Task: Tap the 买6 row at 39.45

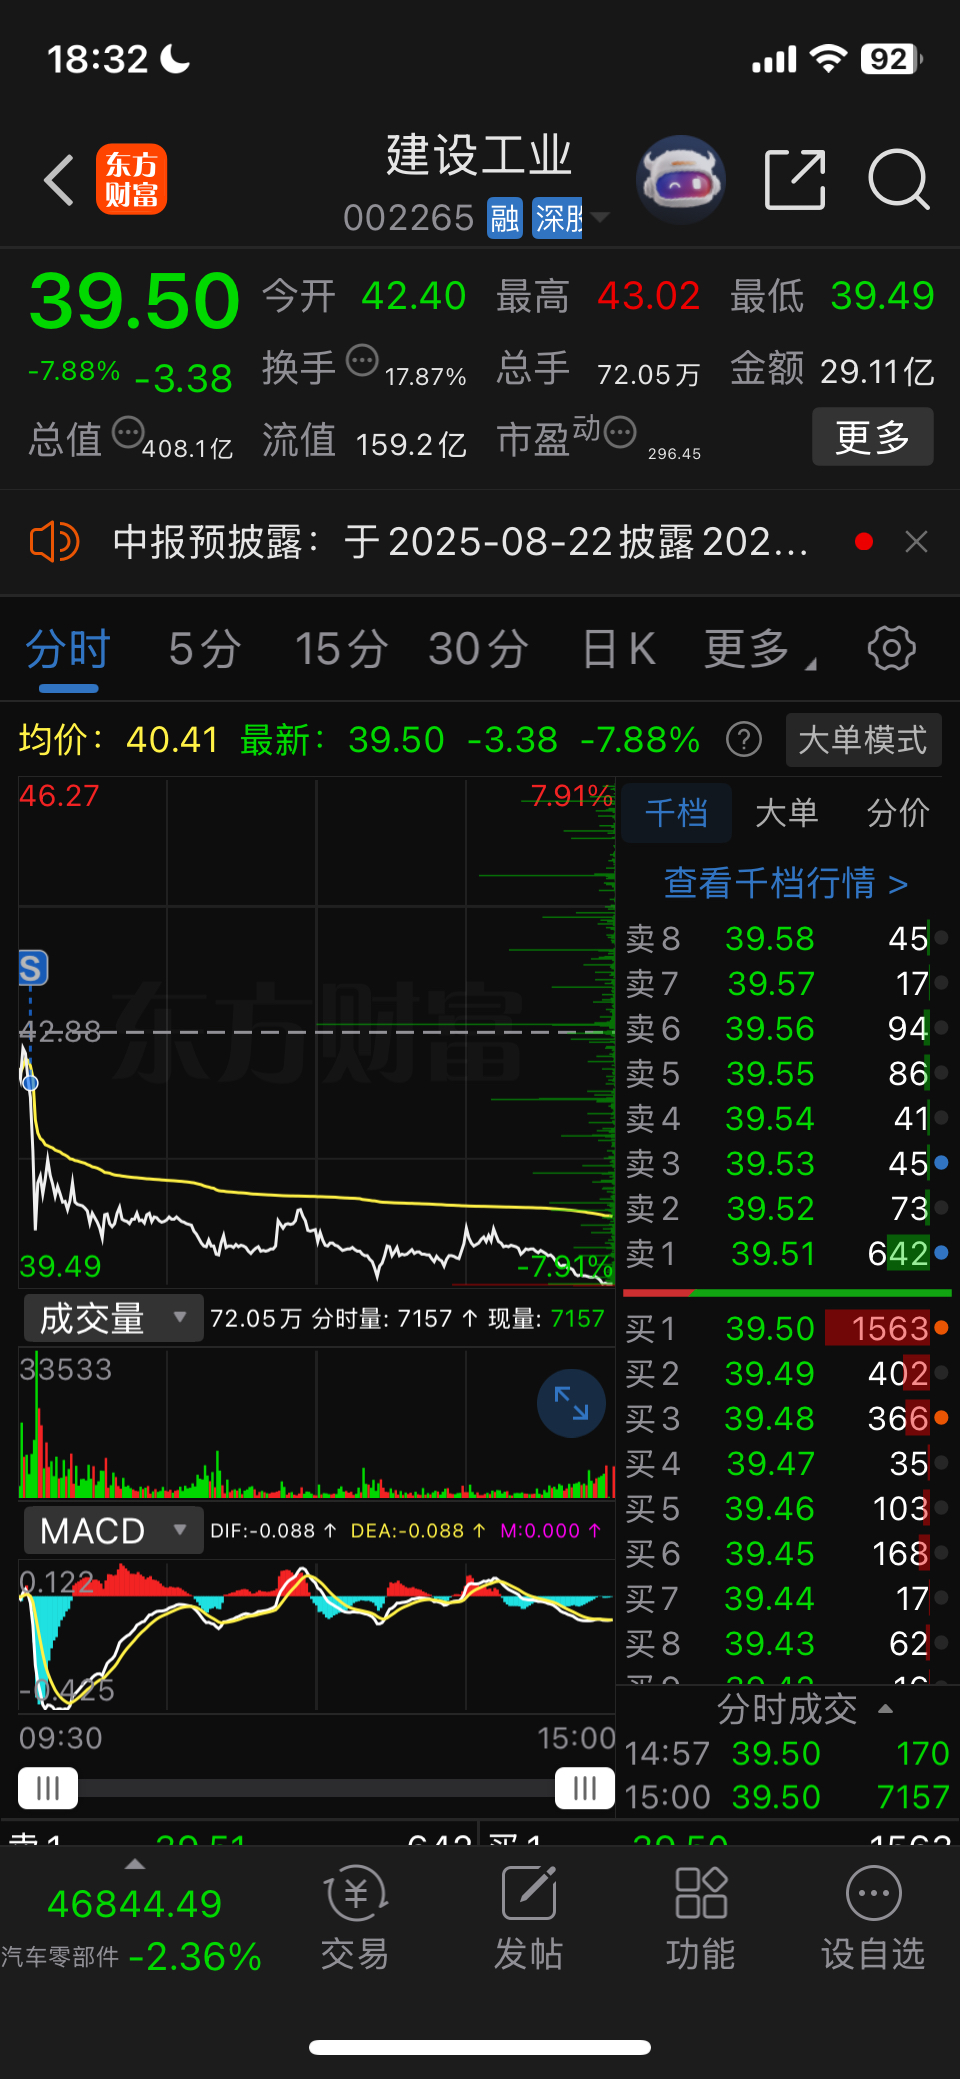Action: [x=786, y=1553]
